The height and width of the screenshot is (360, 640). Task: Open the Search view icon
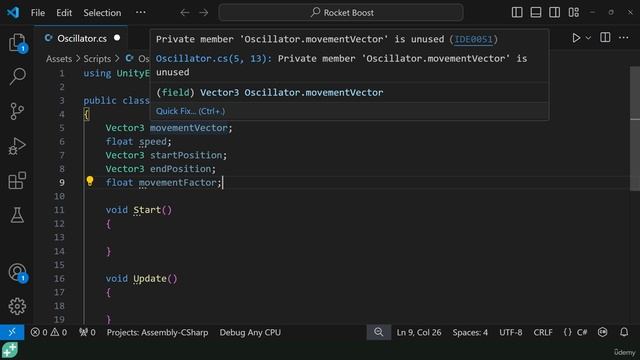(x=17, y=76)
